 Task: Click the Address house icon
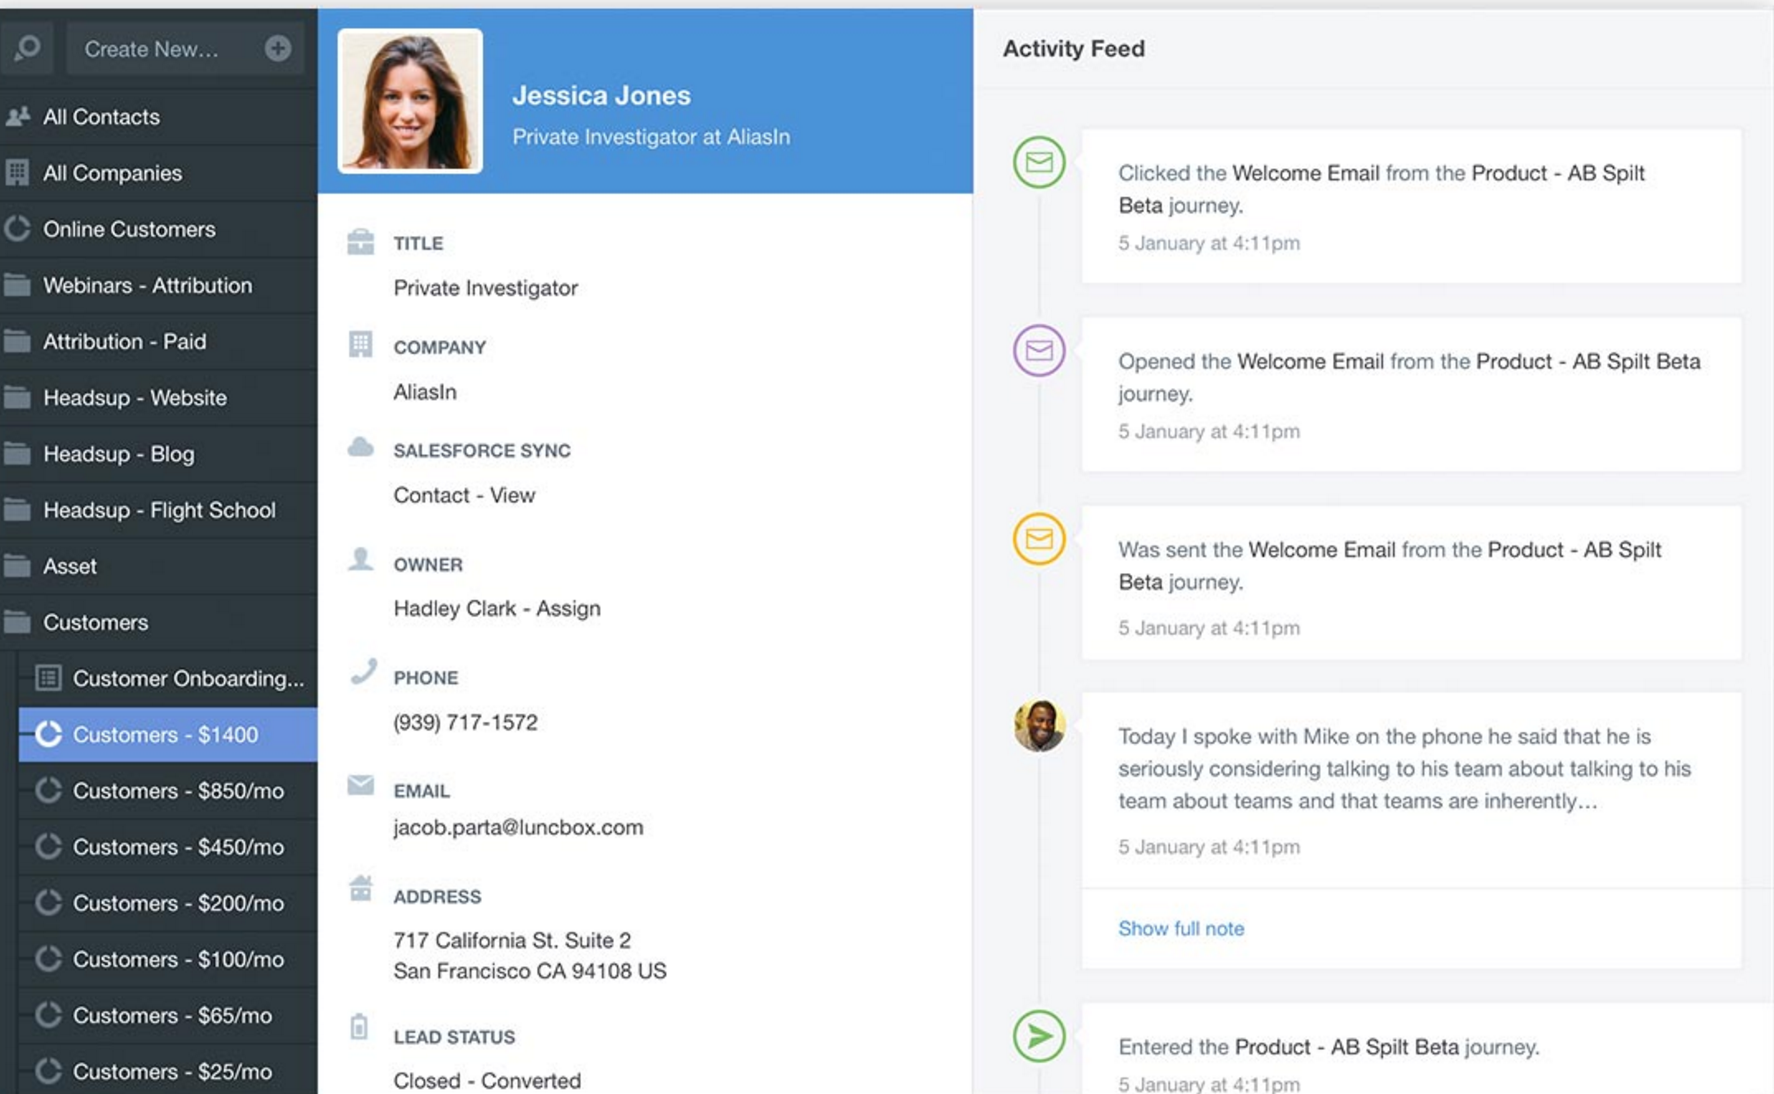[x=360, y=887]
